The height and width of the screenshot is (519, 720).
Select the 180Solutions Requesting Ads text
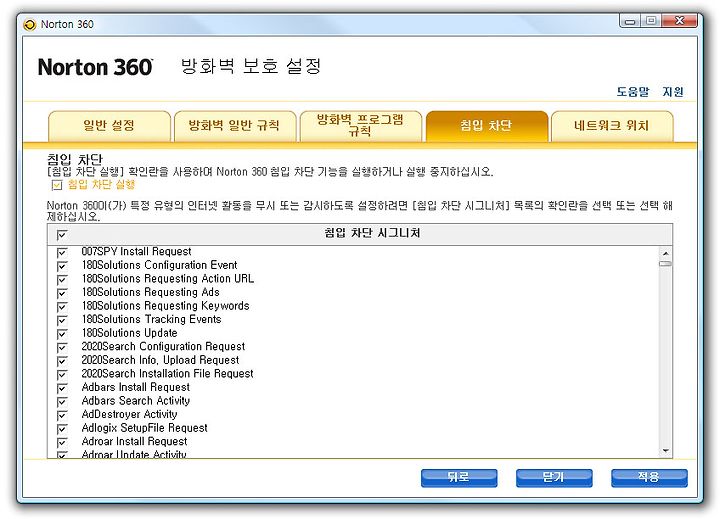point(151,292)
